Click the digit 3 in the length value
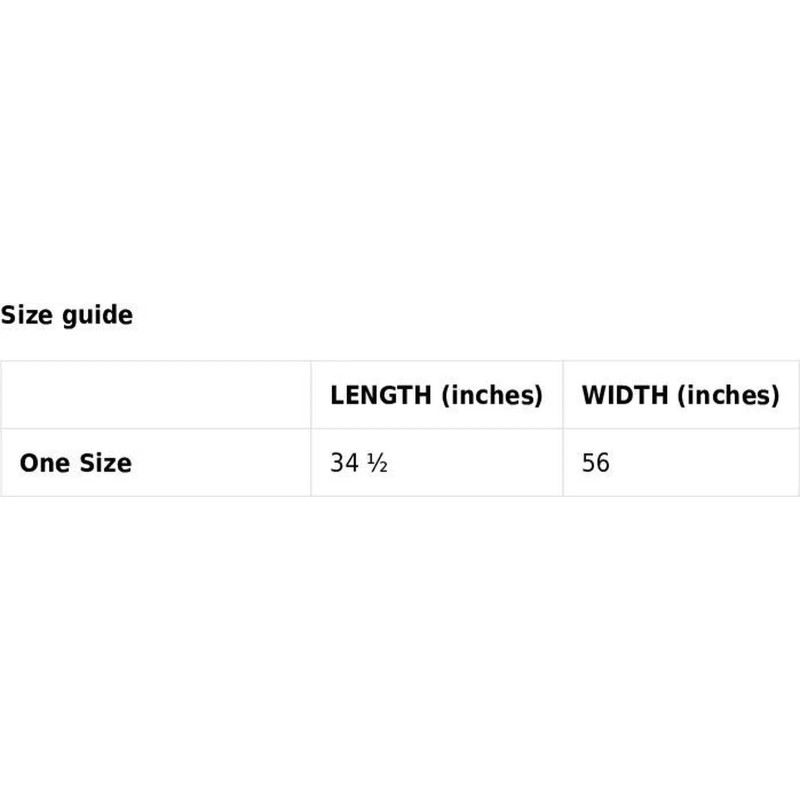Image resolution: width=800 pixels, height=800 pixels. tap(339, 463)
